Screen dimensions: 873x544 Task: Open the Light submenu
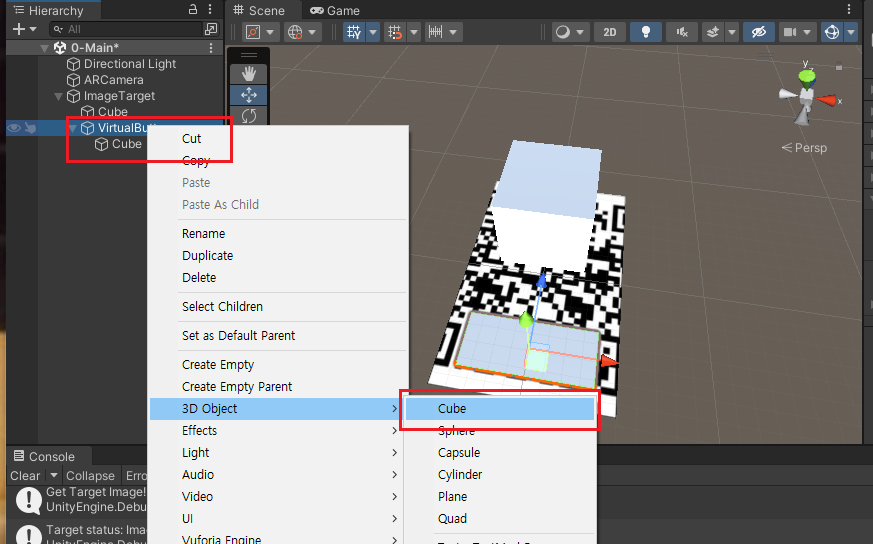click(277, 453)
